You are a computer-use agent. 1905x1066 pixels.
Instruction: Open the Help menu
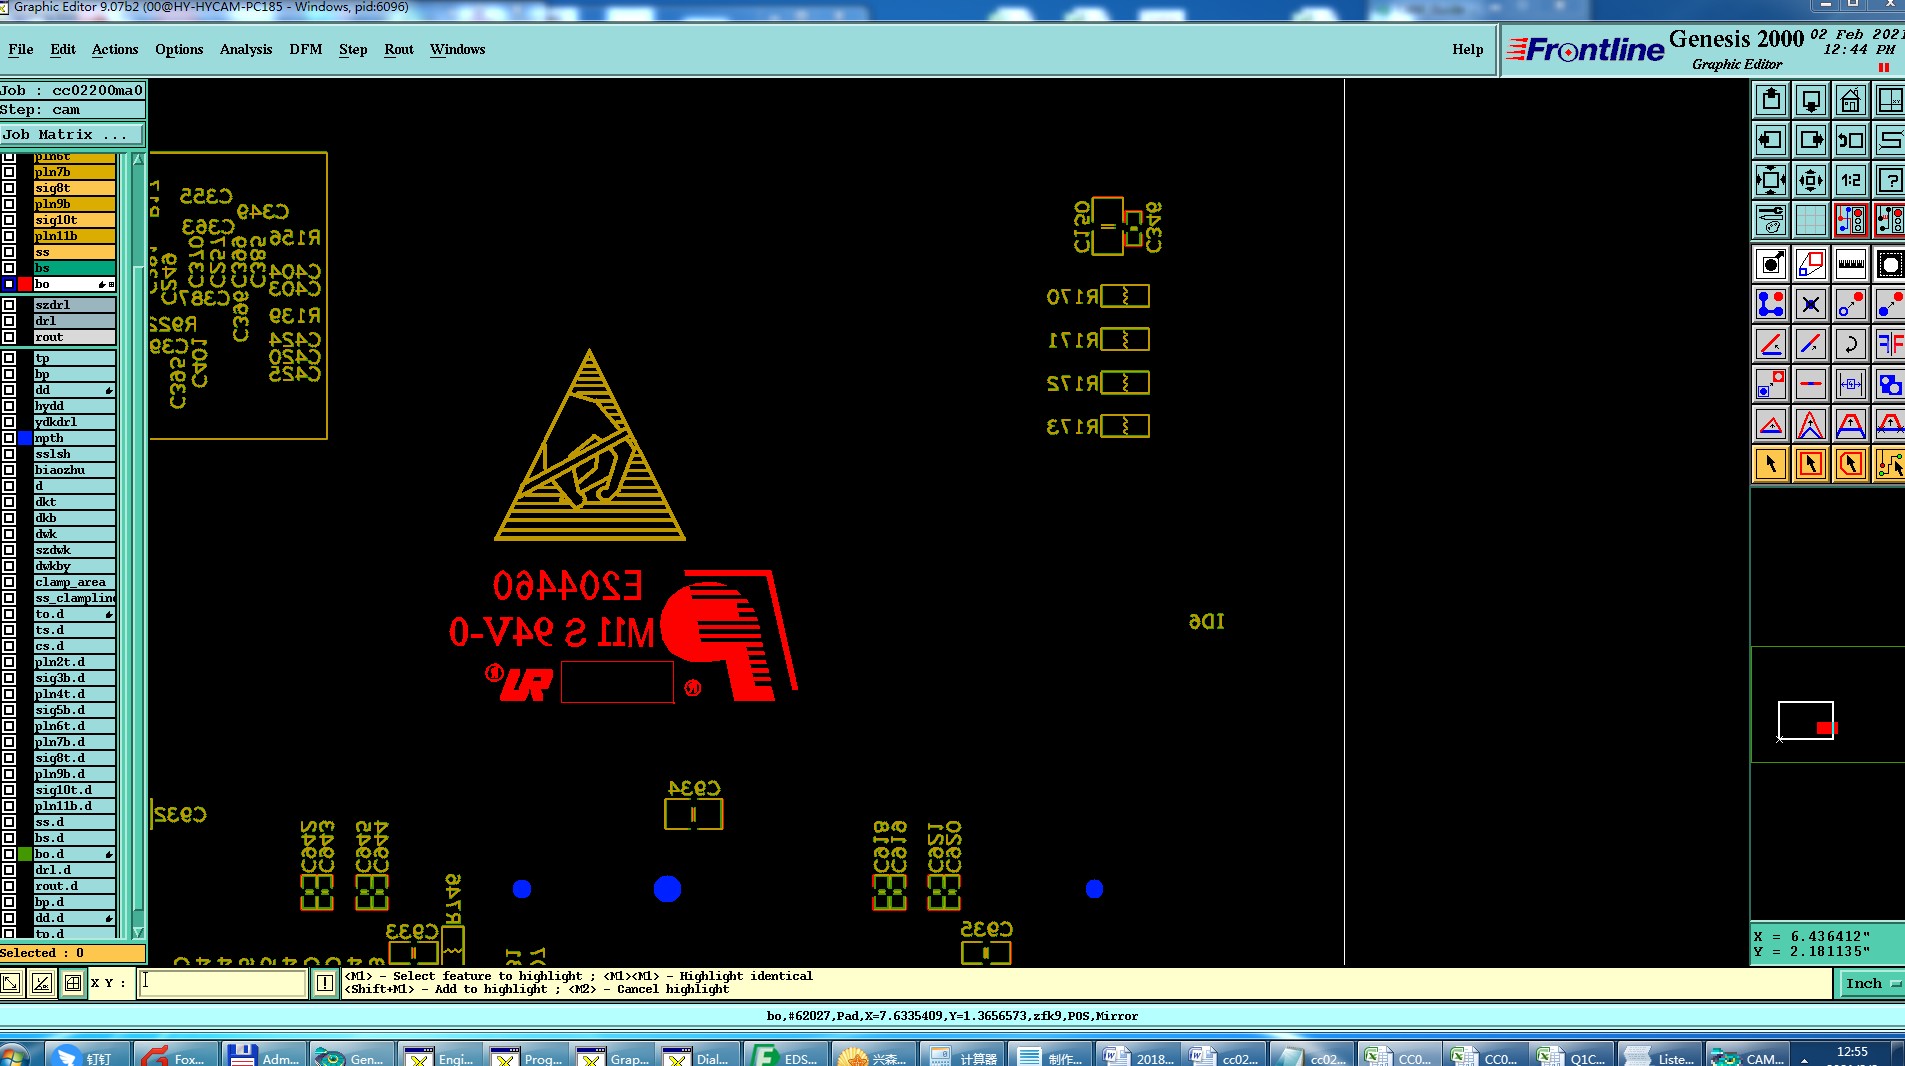tap(1468, 49)
